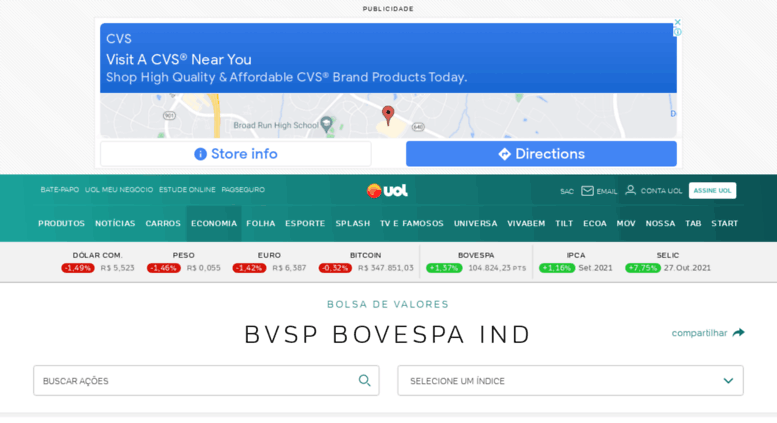Click the -1,49% dollar change badge

[78, 268]
